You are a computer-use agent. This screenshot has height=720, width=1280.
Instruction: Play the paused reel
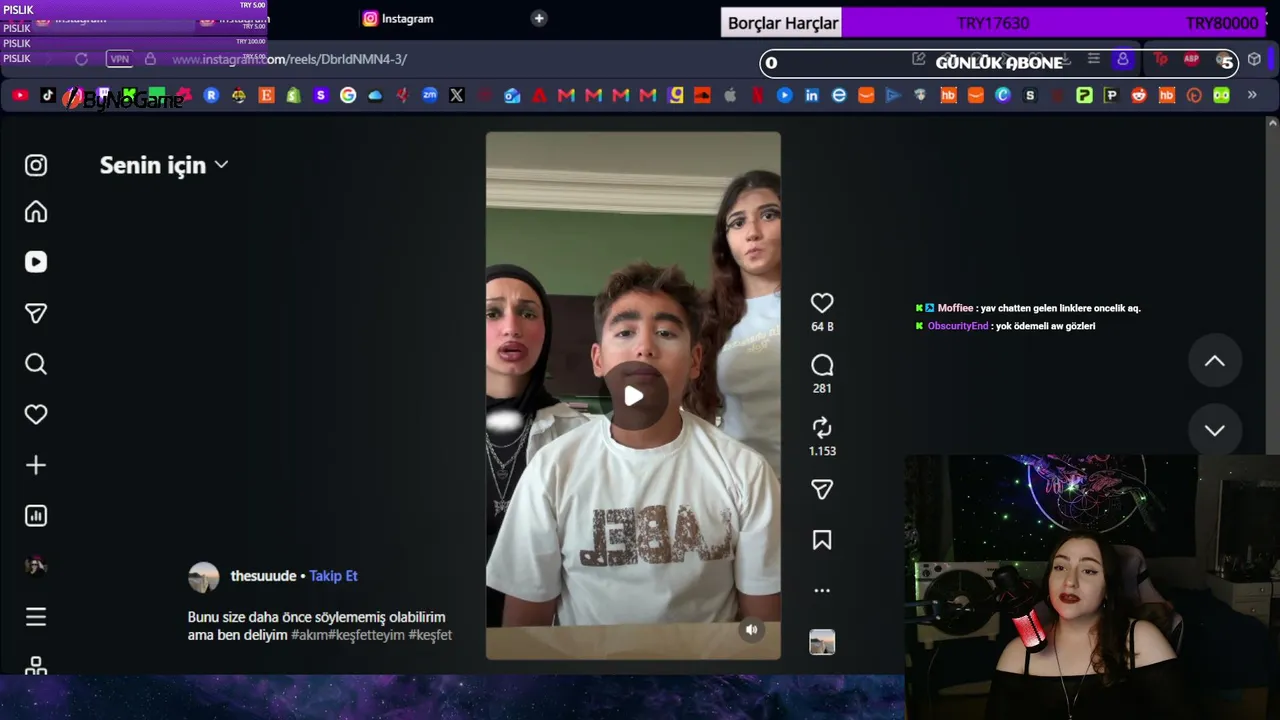pyautogui.click(x=634, y=396)
